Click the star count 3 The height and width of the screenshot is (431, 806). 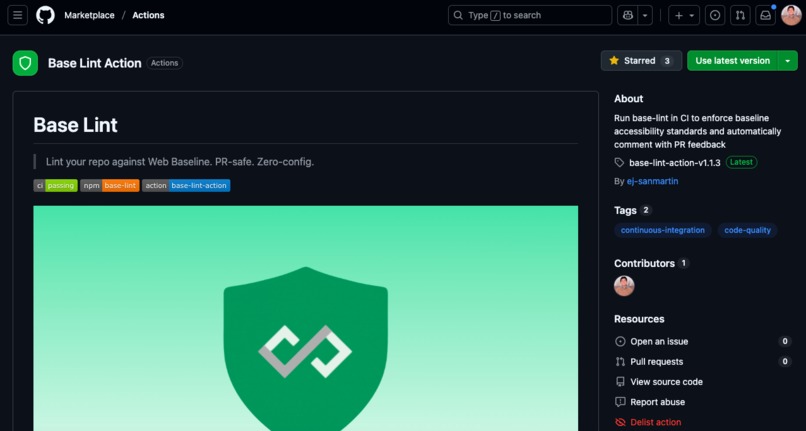coord(667,61)
